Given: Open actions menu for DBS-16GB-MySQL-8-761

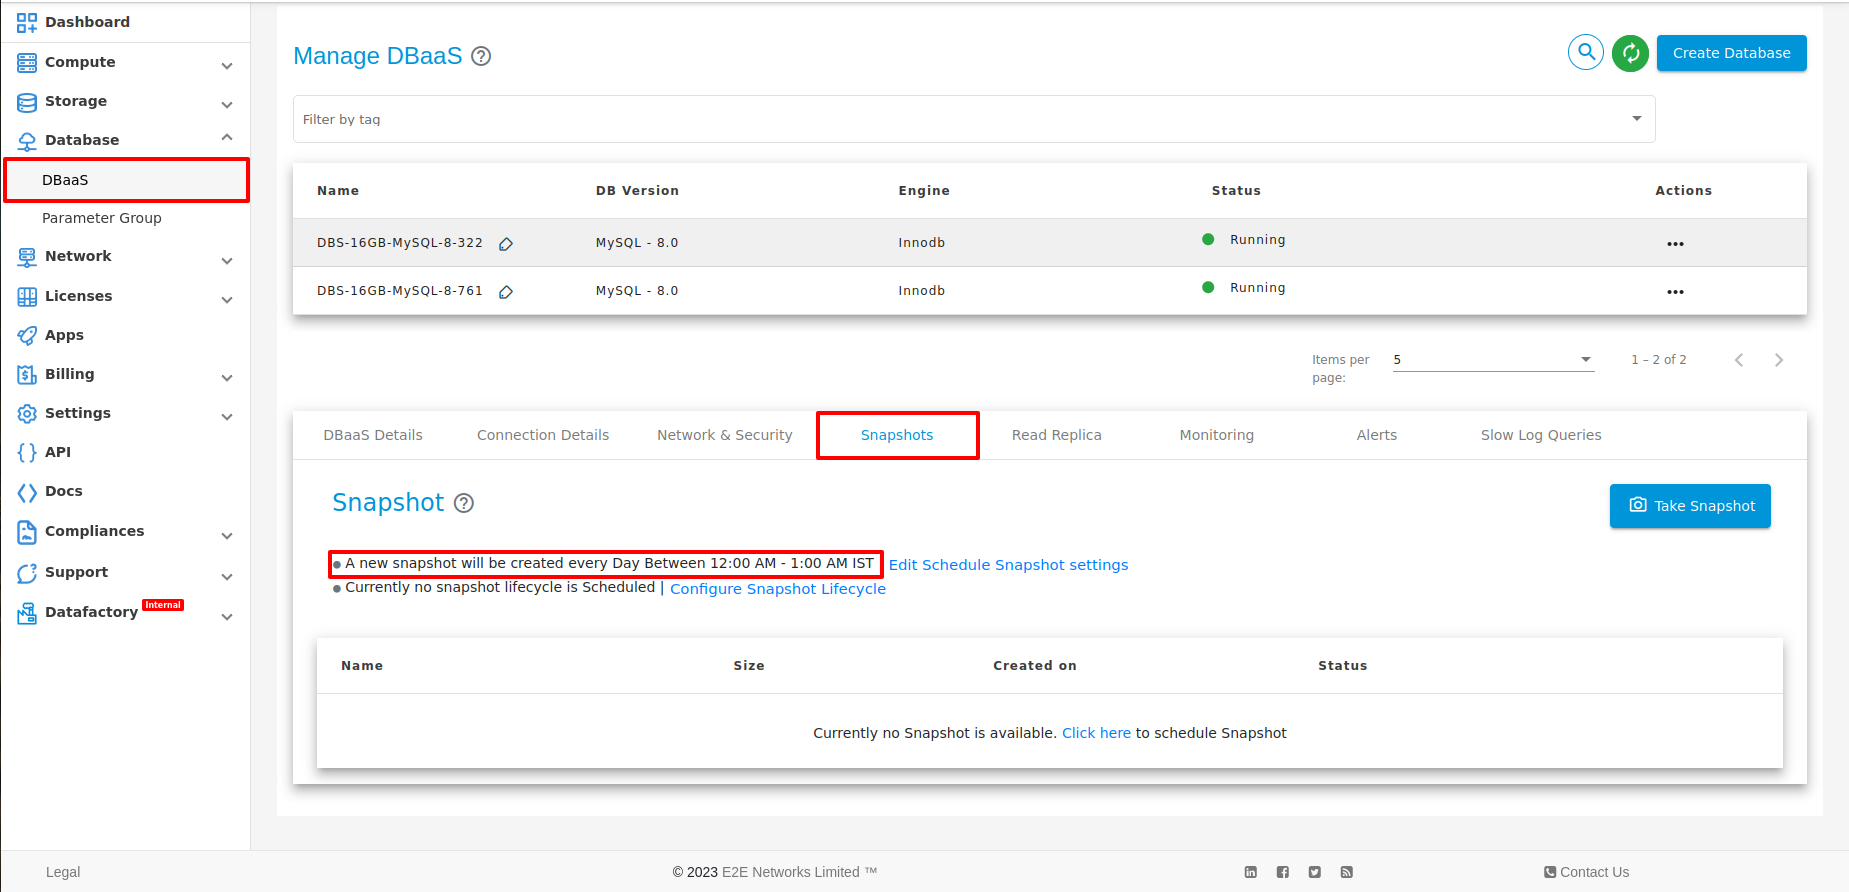Looking at the screenshot, I should click(x=1675, y=292).
